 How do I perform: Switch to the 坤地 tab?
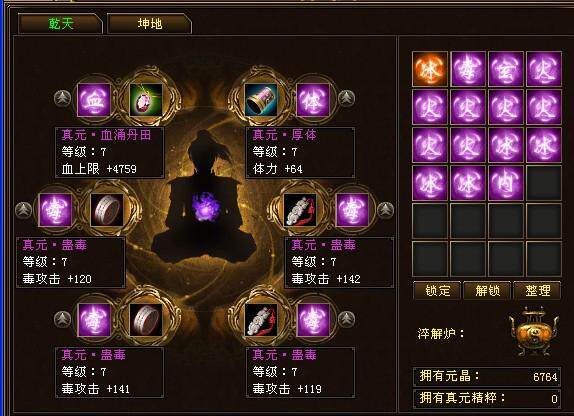coord(150,24)
